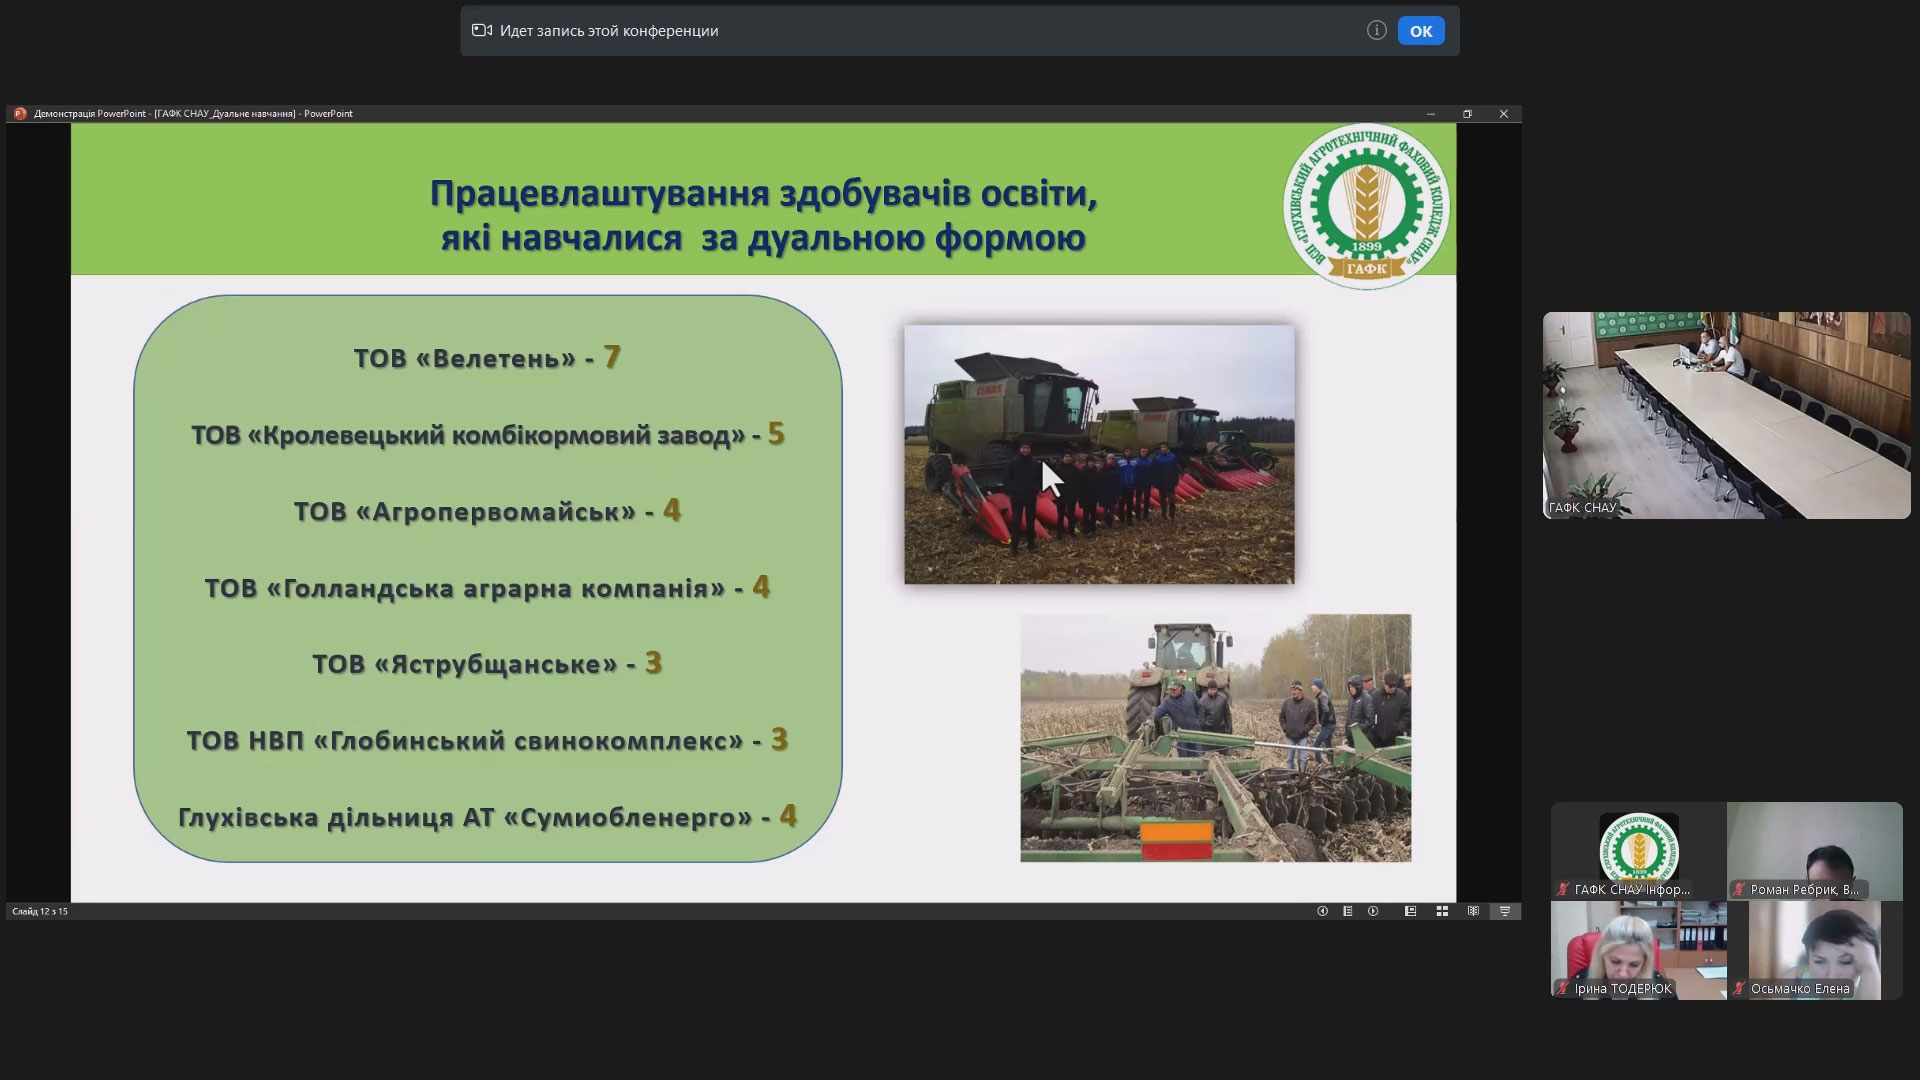1920x1080 pixels.
Task: Click the muted mic icon for Осьмачко Елена
Action: pyautogui.click(x=1739, y=989)
